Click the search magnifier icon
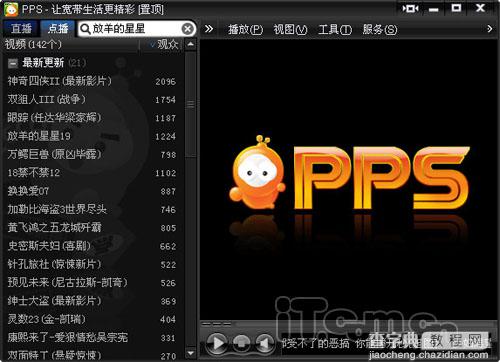The width and height of the screenshot is (500, 362). [85, 29]
